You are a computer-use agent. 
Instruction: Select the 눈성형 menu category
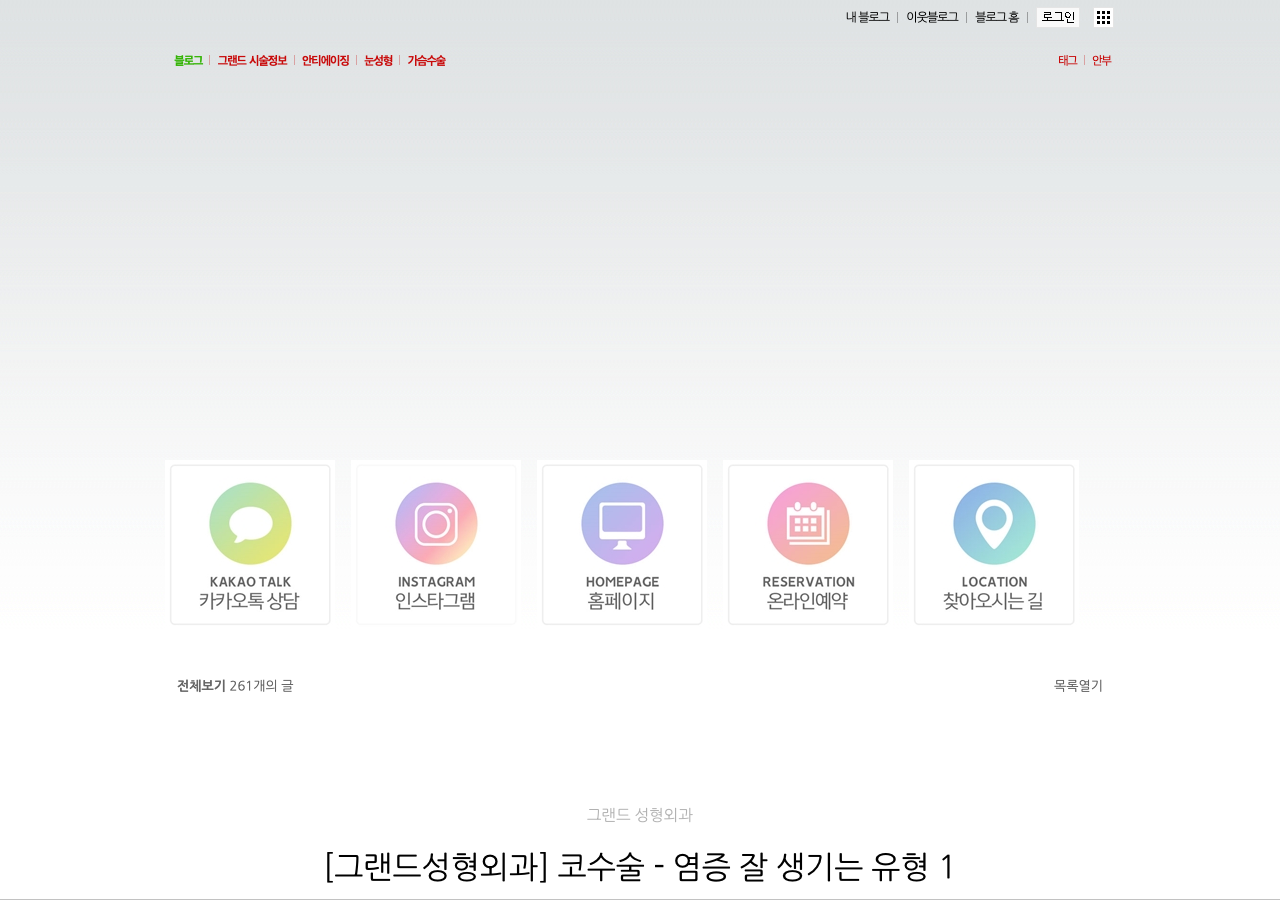point(378,61)
